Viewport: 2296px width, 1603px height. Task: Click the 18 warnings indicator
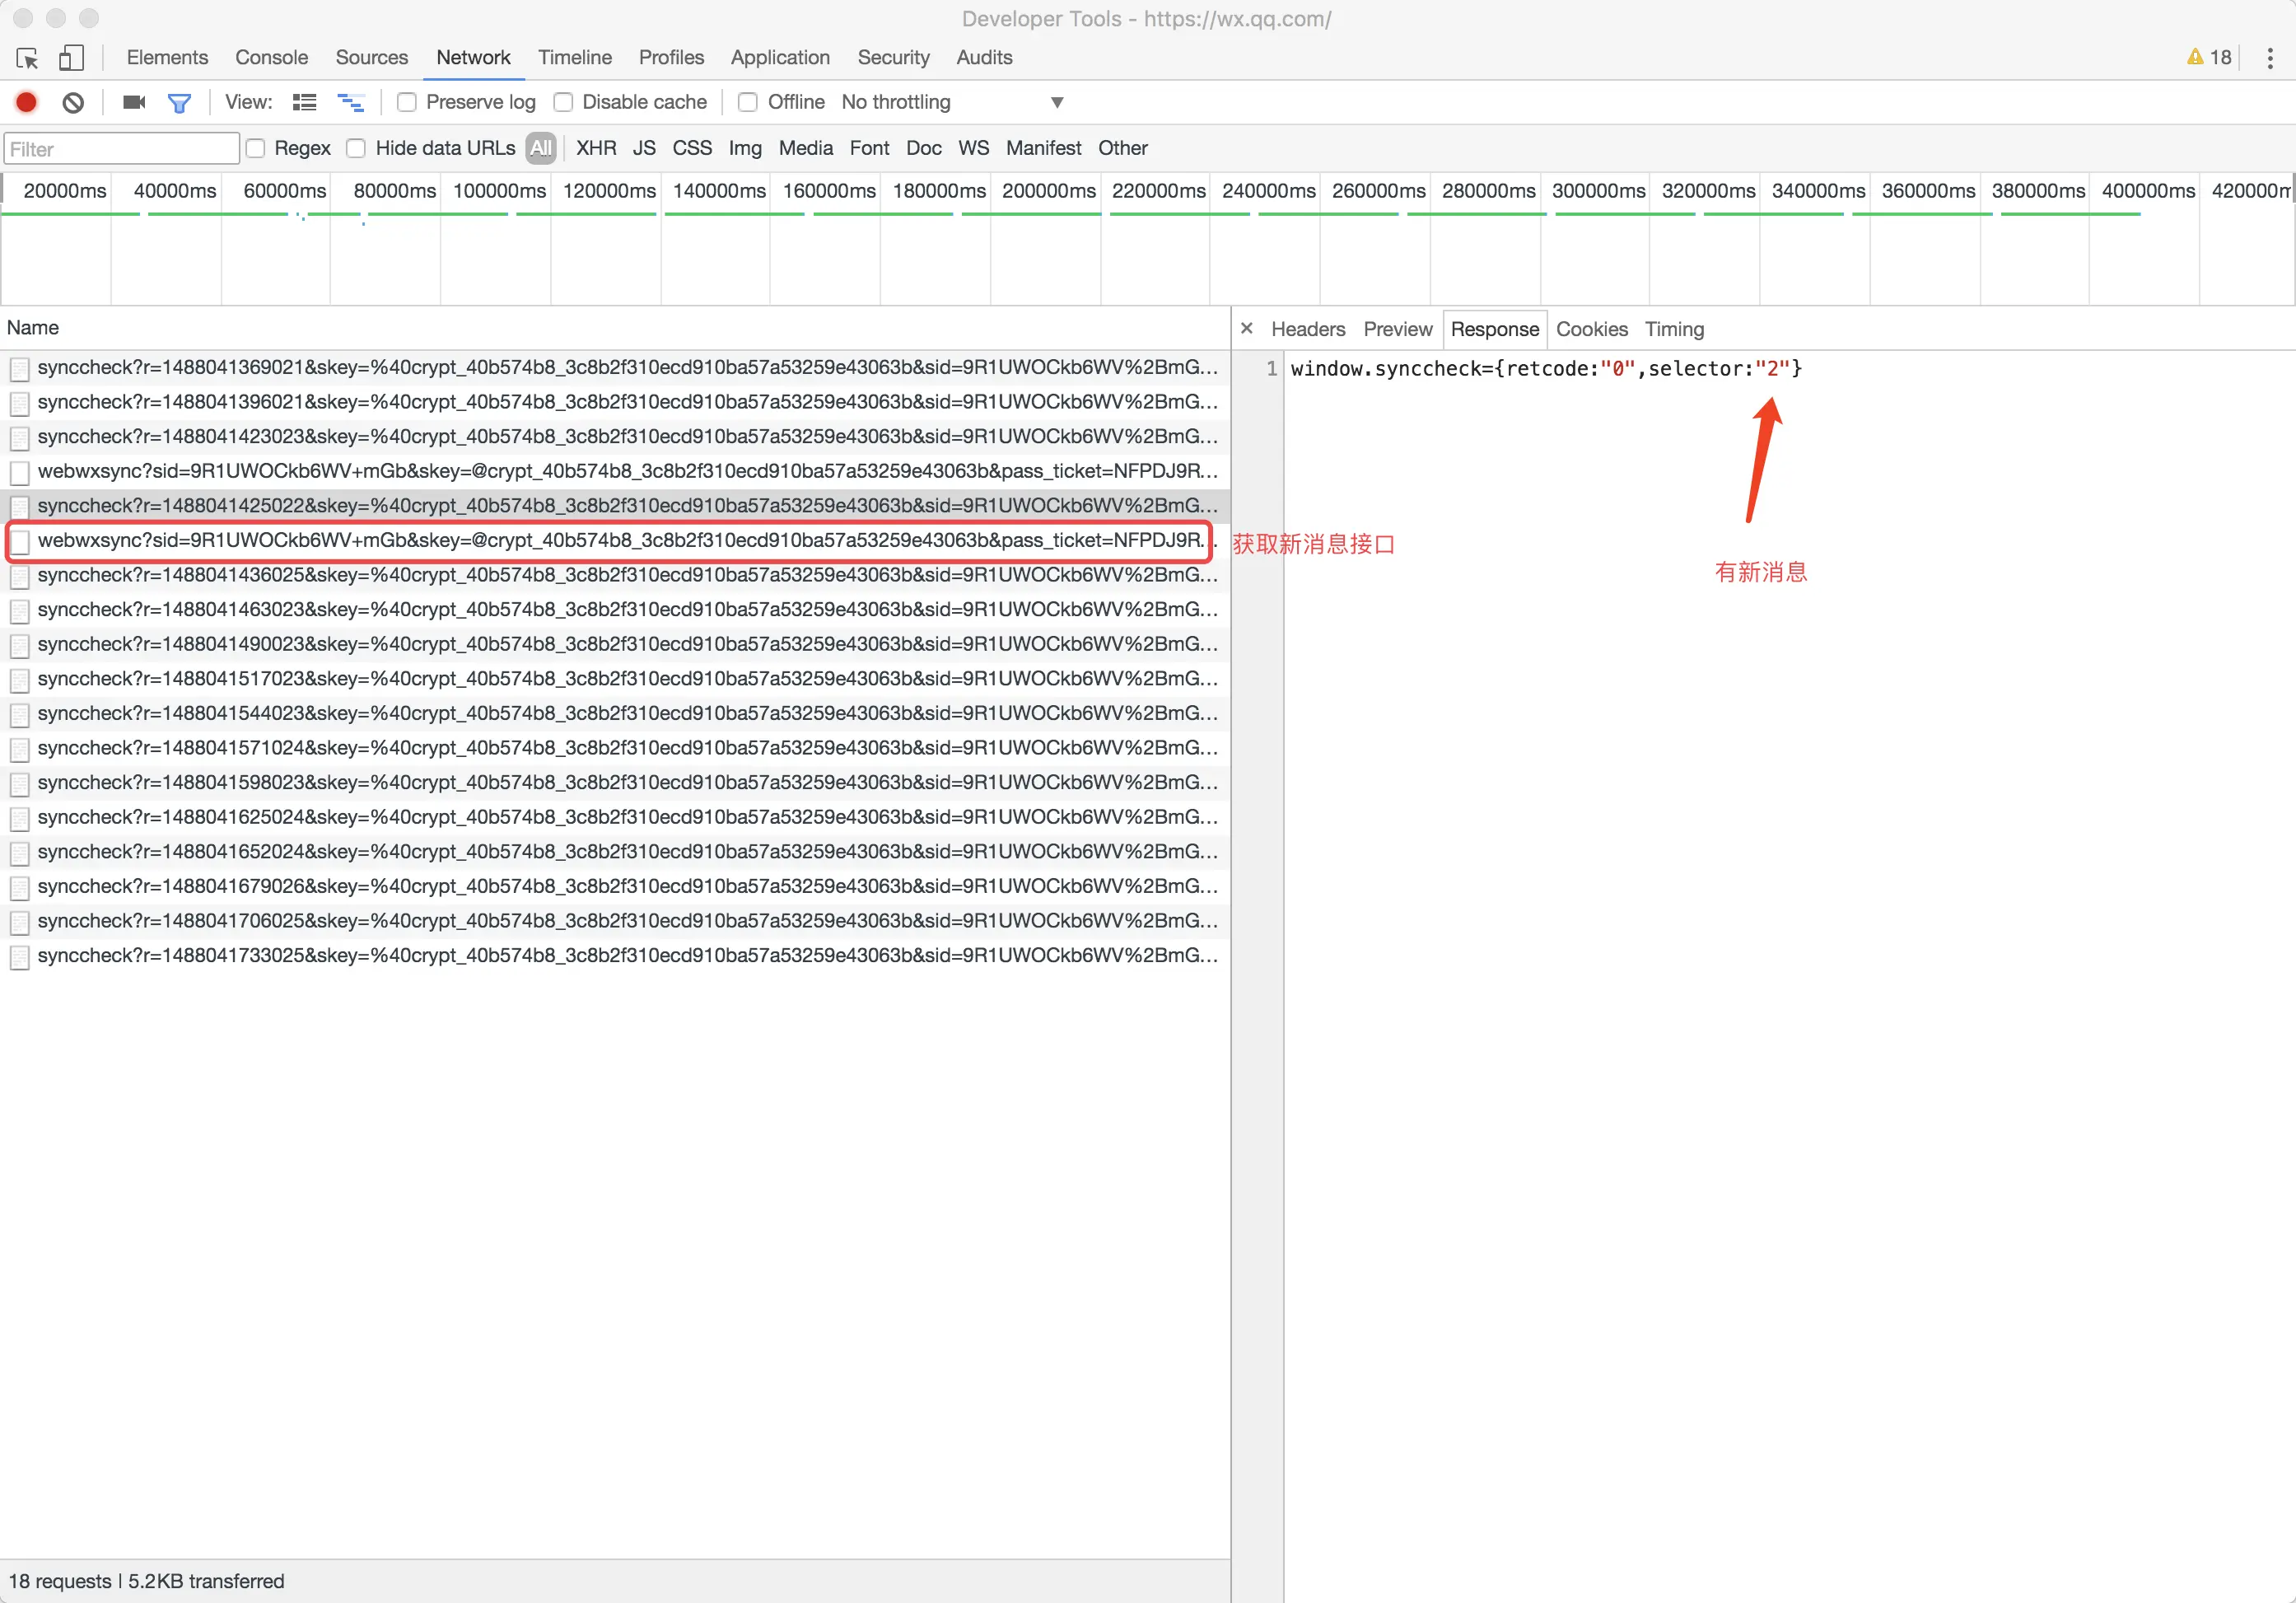pos(2208,57)
